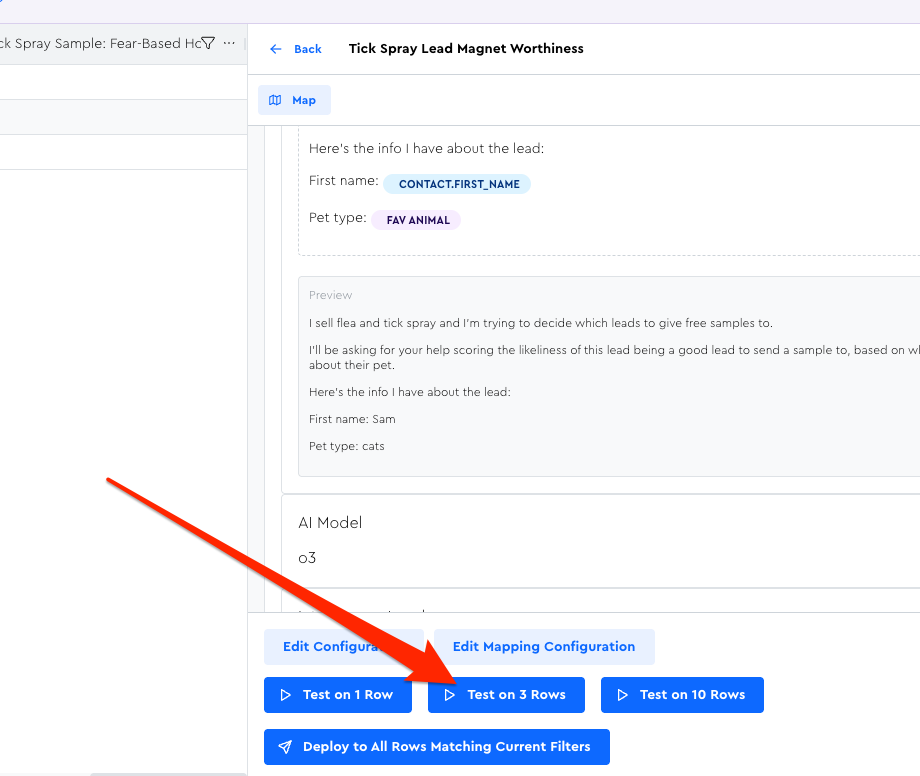The image size is (920, 776).
Task: Click paper plane icon on Deploy button
Action: [286, 747]
